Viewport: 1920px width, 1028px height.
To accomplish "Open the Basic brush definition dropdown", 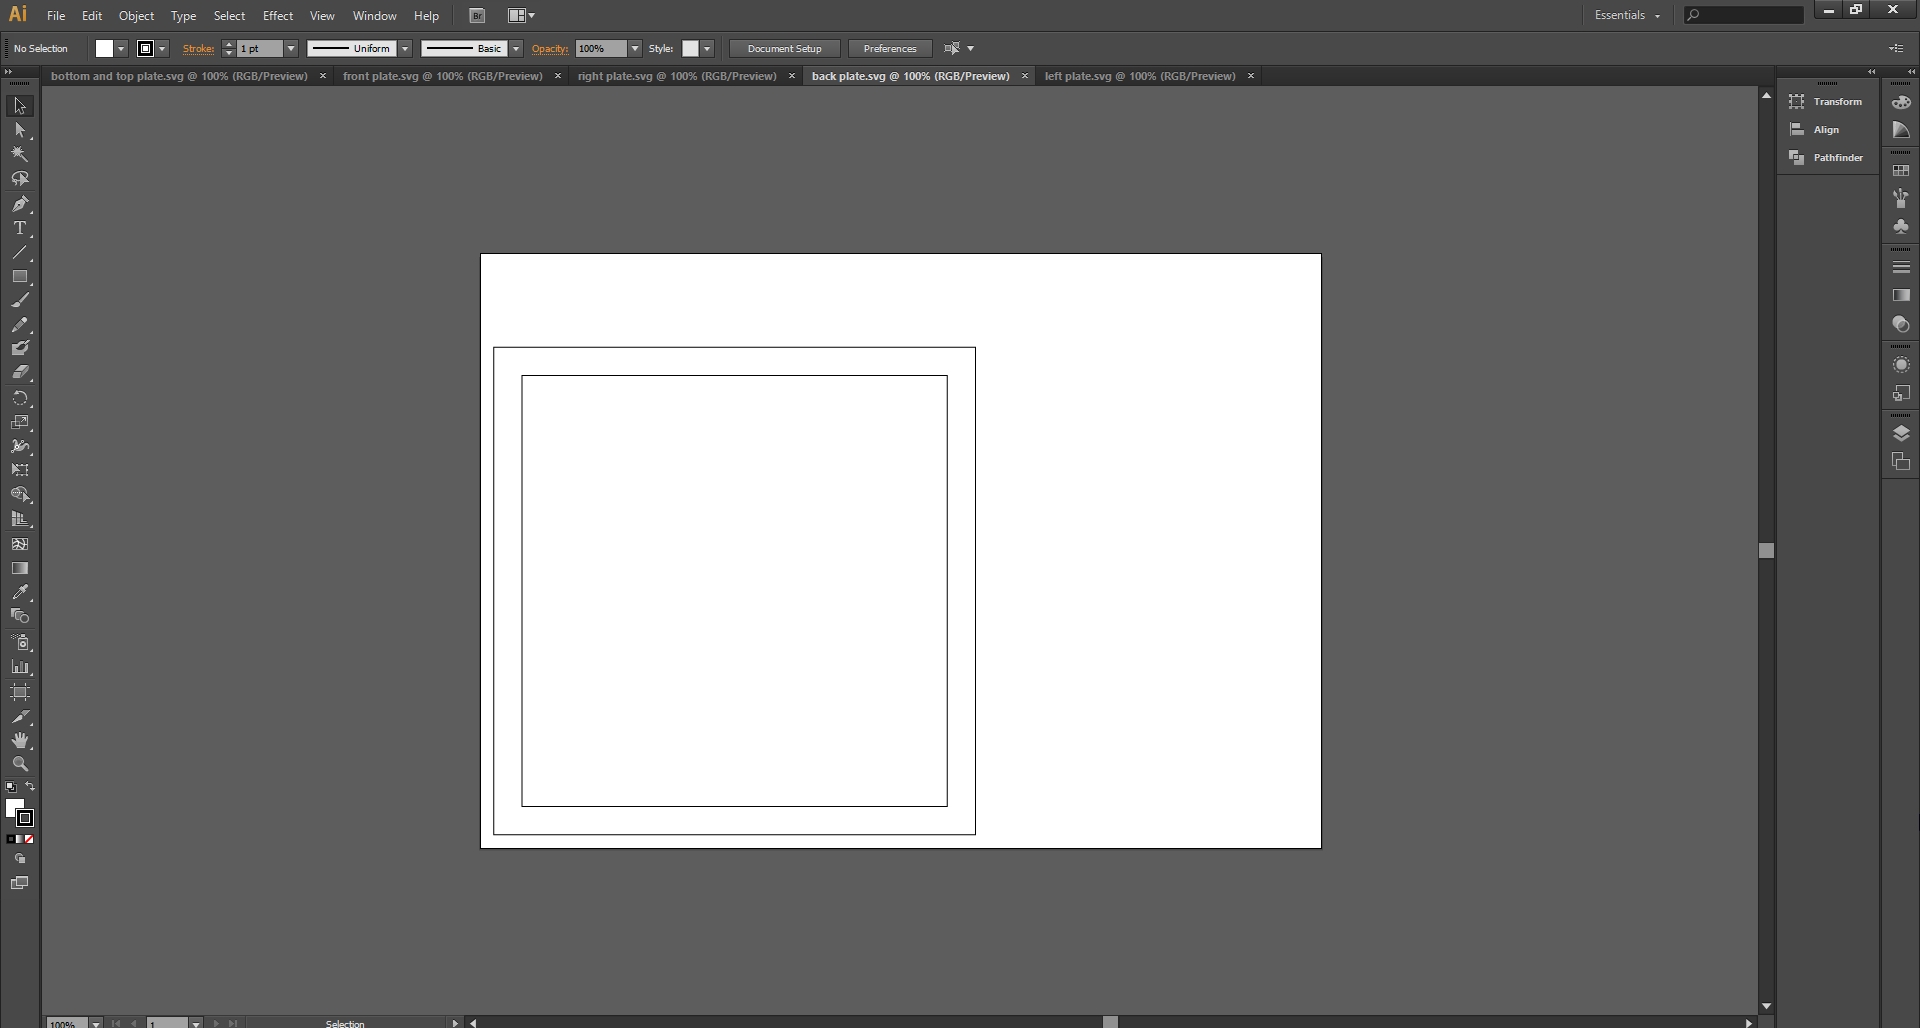I will click(516, 48).
